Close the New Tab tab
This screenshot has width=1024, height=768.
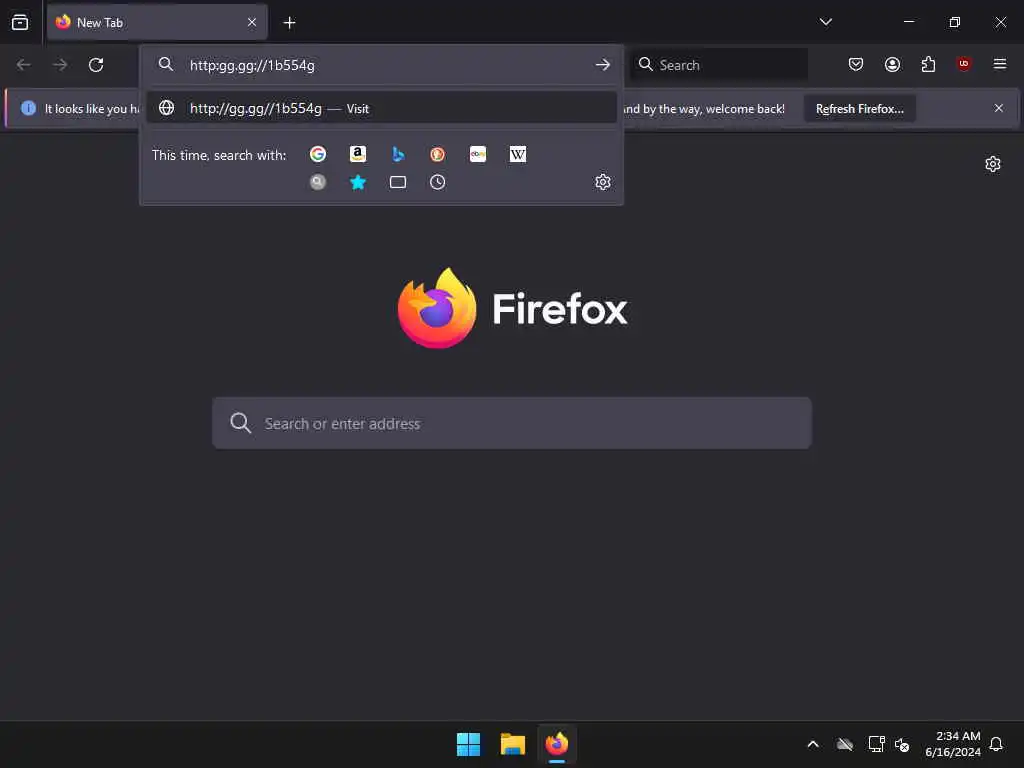[252, 22]
